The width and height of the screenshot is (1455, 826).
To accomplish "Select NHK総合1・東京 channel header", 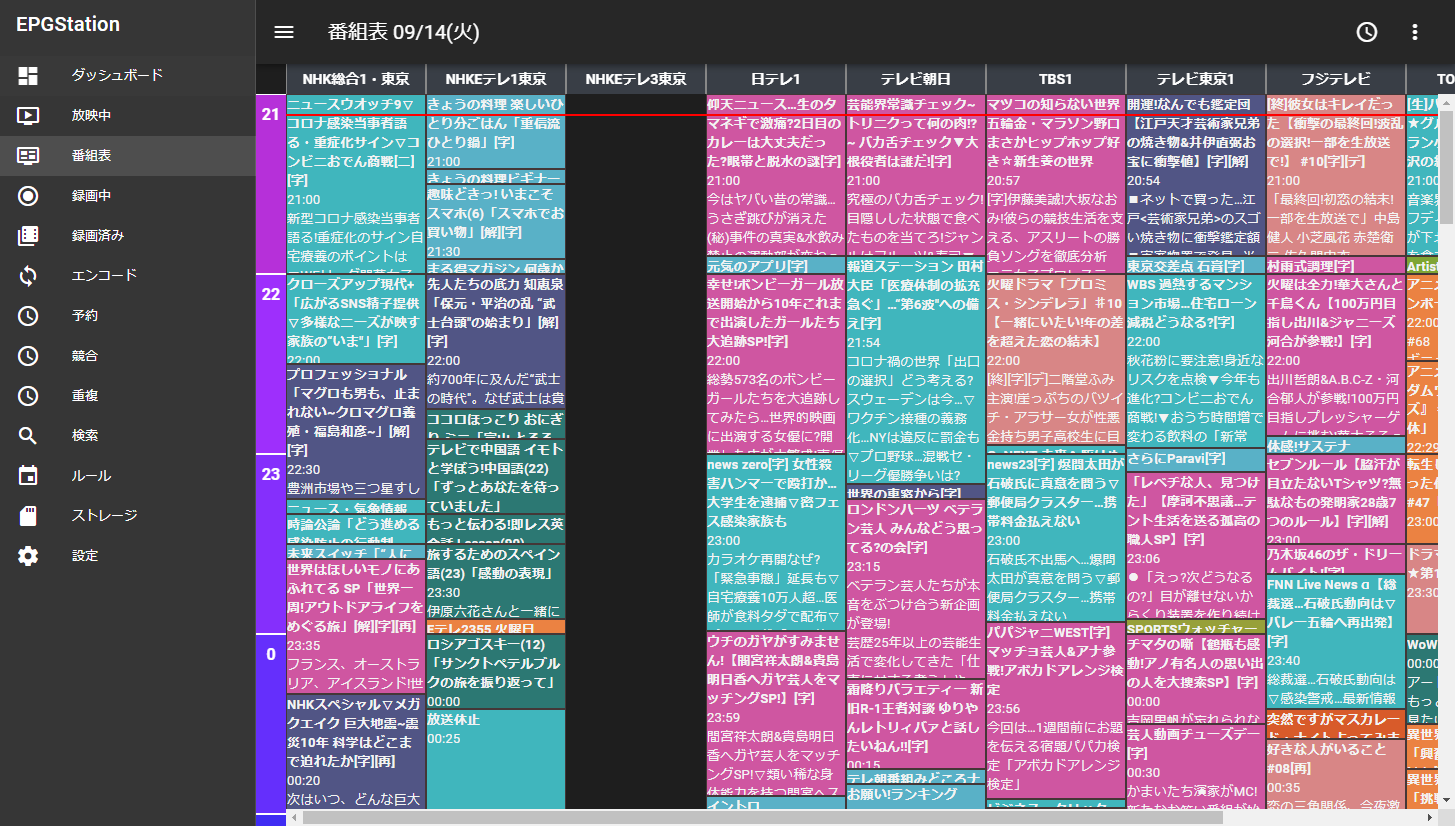I will click(356, 79).
